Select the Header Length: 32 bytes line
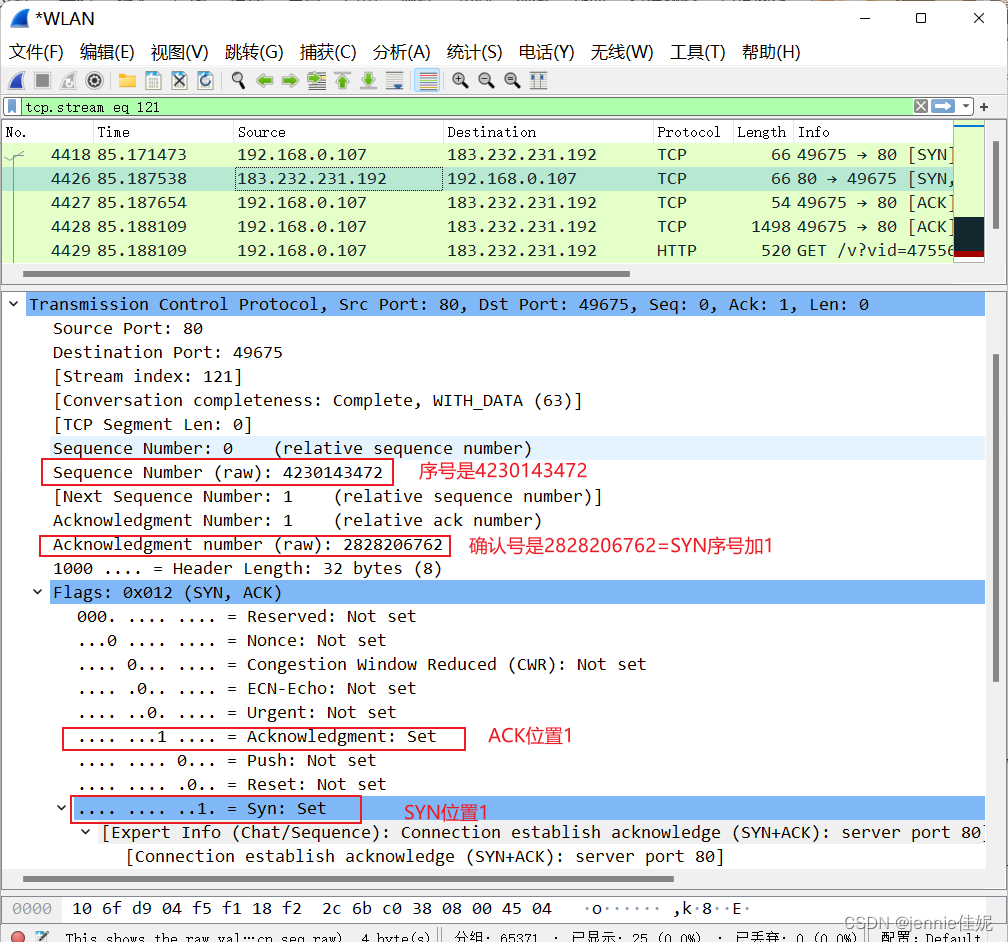The image size is (1008, 942). (x=247, y=568)
